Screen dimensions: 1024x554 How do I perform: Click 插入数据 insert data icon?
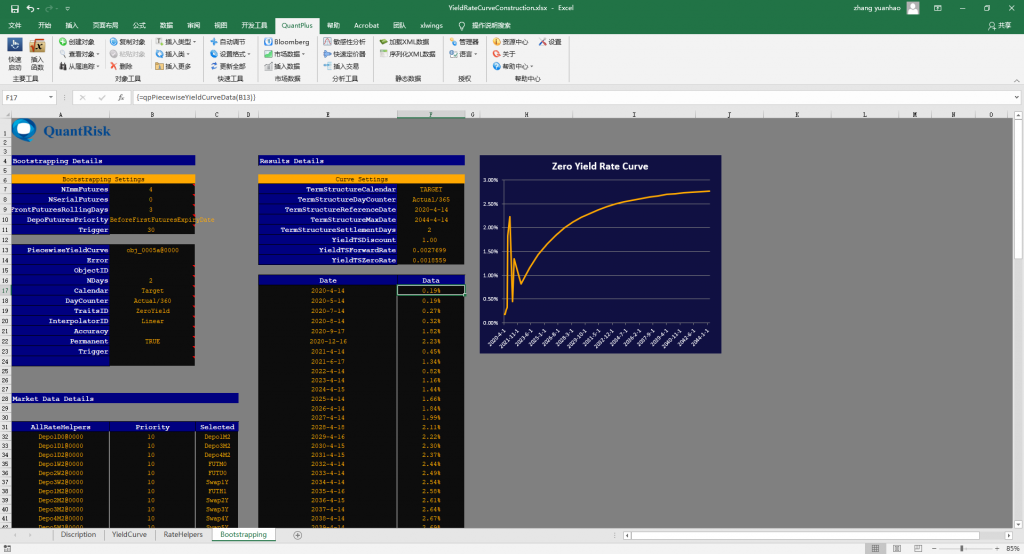(282, 66)
